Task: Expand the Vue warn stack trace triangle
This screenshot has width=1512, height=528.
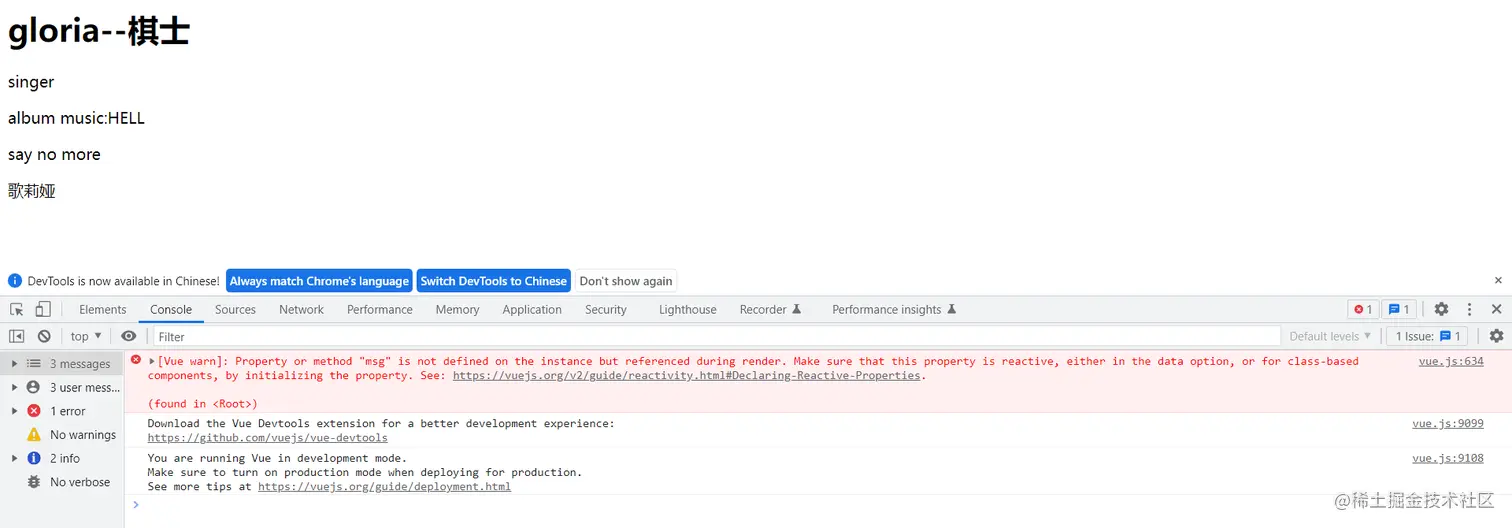Action: 152,362
